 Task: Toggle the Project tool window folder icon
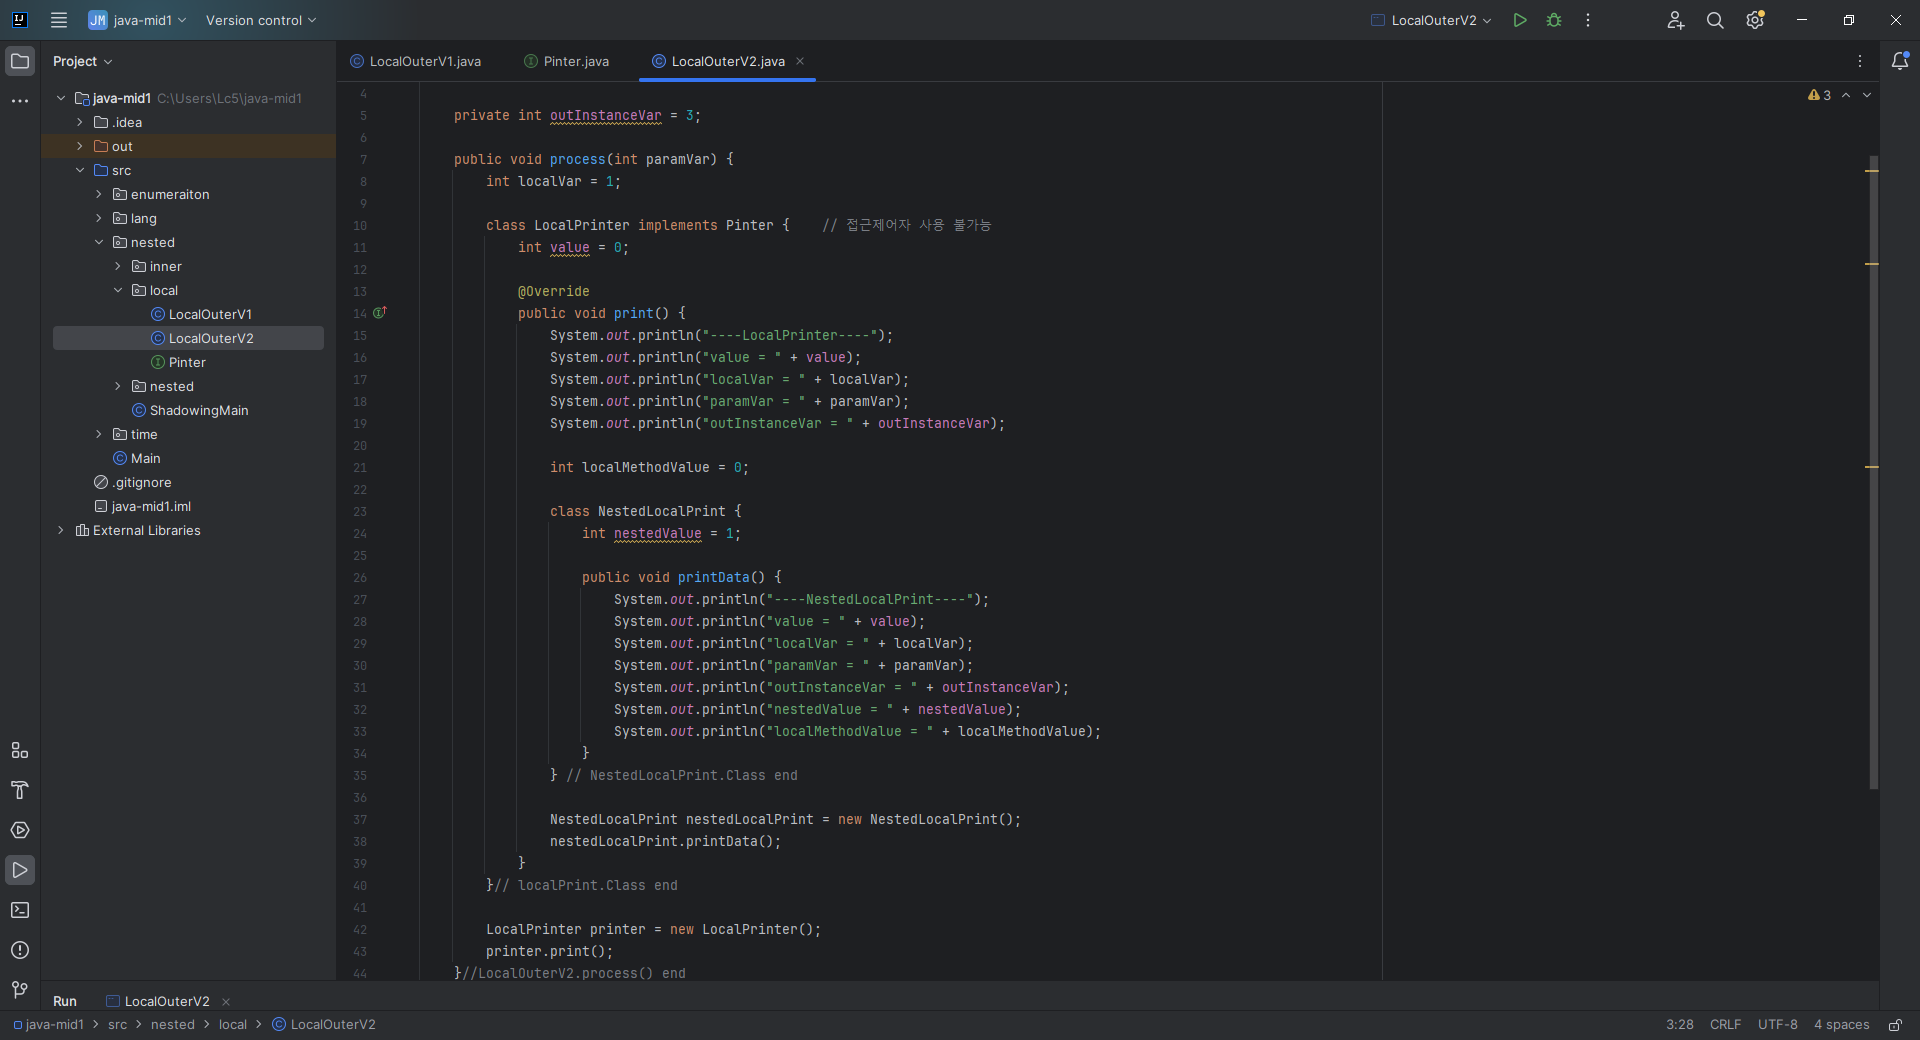(x=20, y=61)
